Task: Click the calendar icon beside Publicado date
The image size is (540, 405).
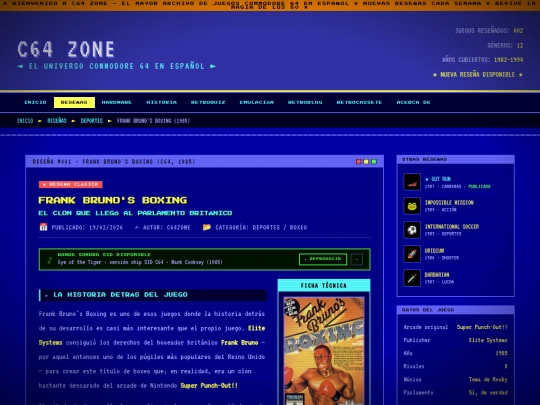Action: (43, 227)
